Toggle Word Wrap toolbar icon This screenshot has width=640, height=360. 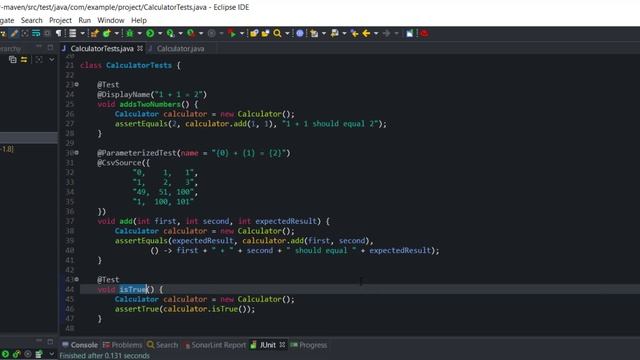click(36, 33)
